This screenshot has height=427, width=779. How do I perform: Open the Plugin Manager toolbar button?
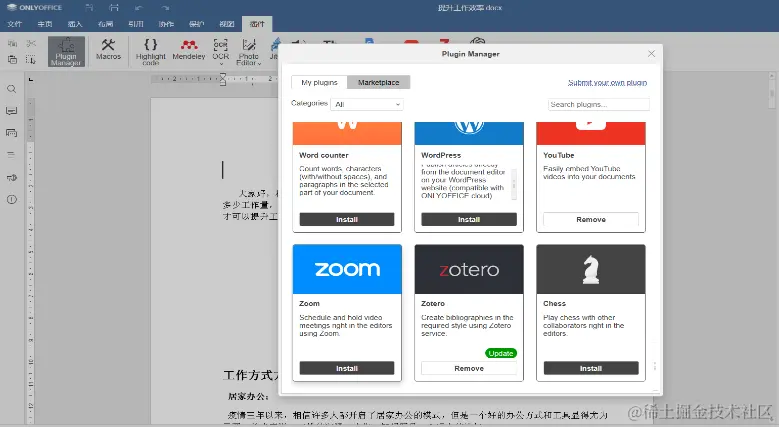[66, 51]
